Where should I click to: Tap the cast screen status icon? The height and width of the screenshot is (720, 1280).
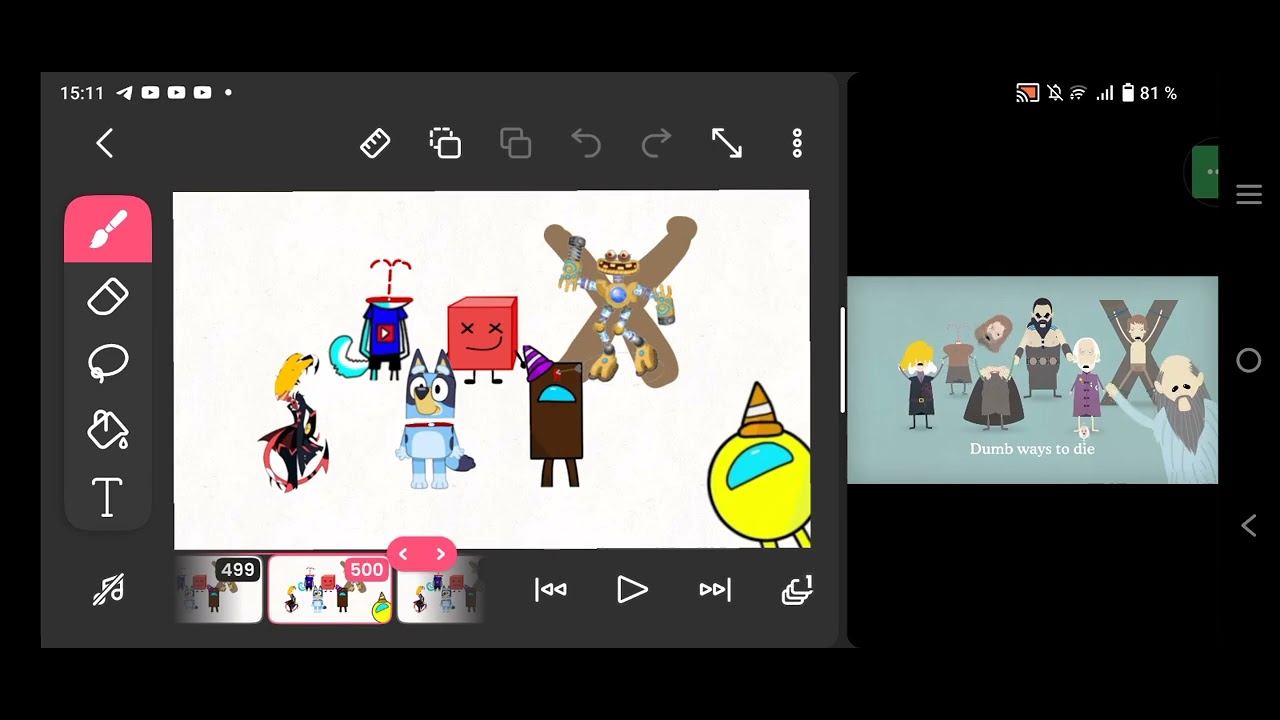click(1027, 93)
